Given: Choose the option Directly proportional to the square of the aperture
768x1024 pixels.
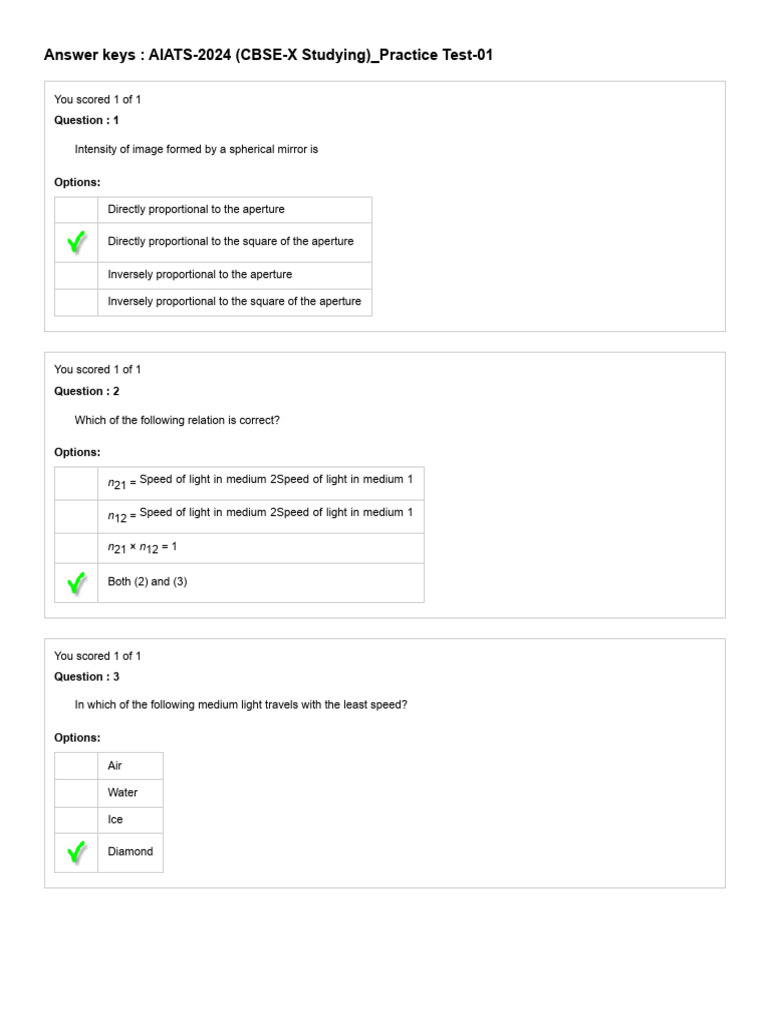Looking at the screenshot, I should tap(230, 242).
